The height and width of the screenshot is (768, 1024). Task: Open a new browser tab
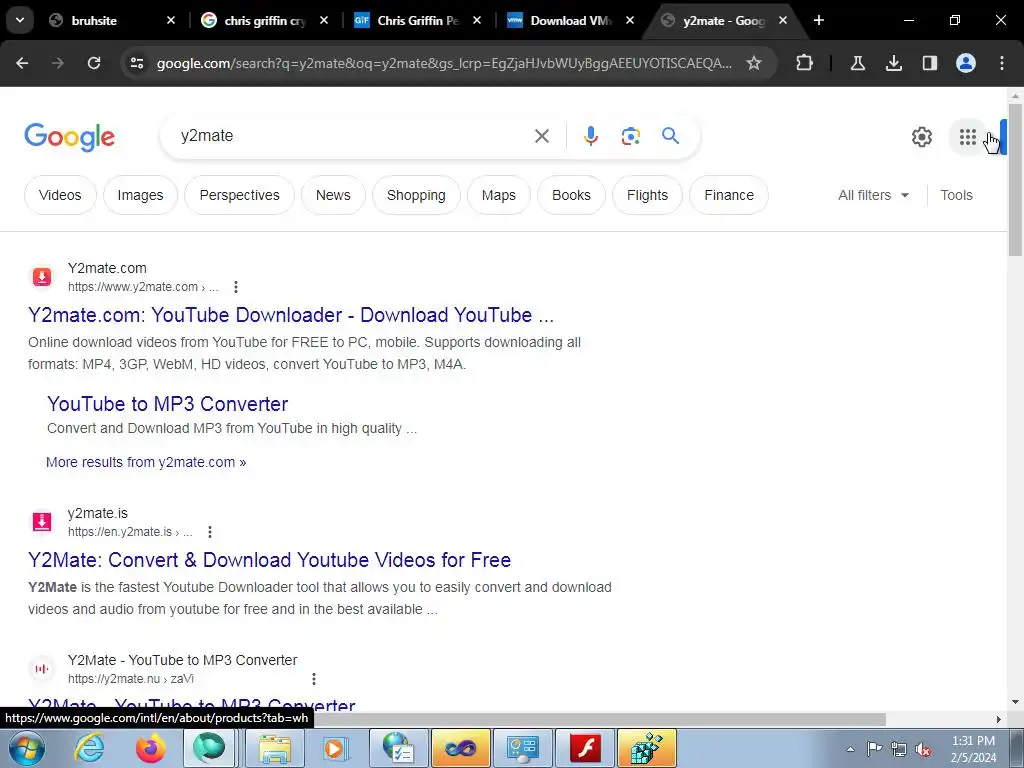tap(818, 20)
